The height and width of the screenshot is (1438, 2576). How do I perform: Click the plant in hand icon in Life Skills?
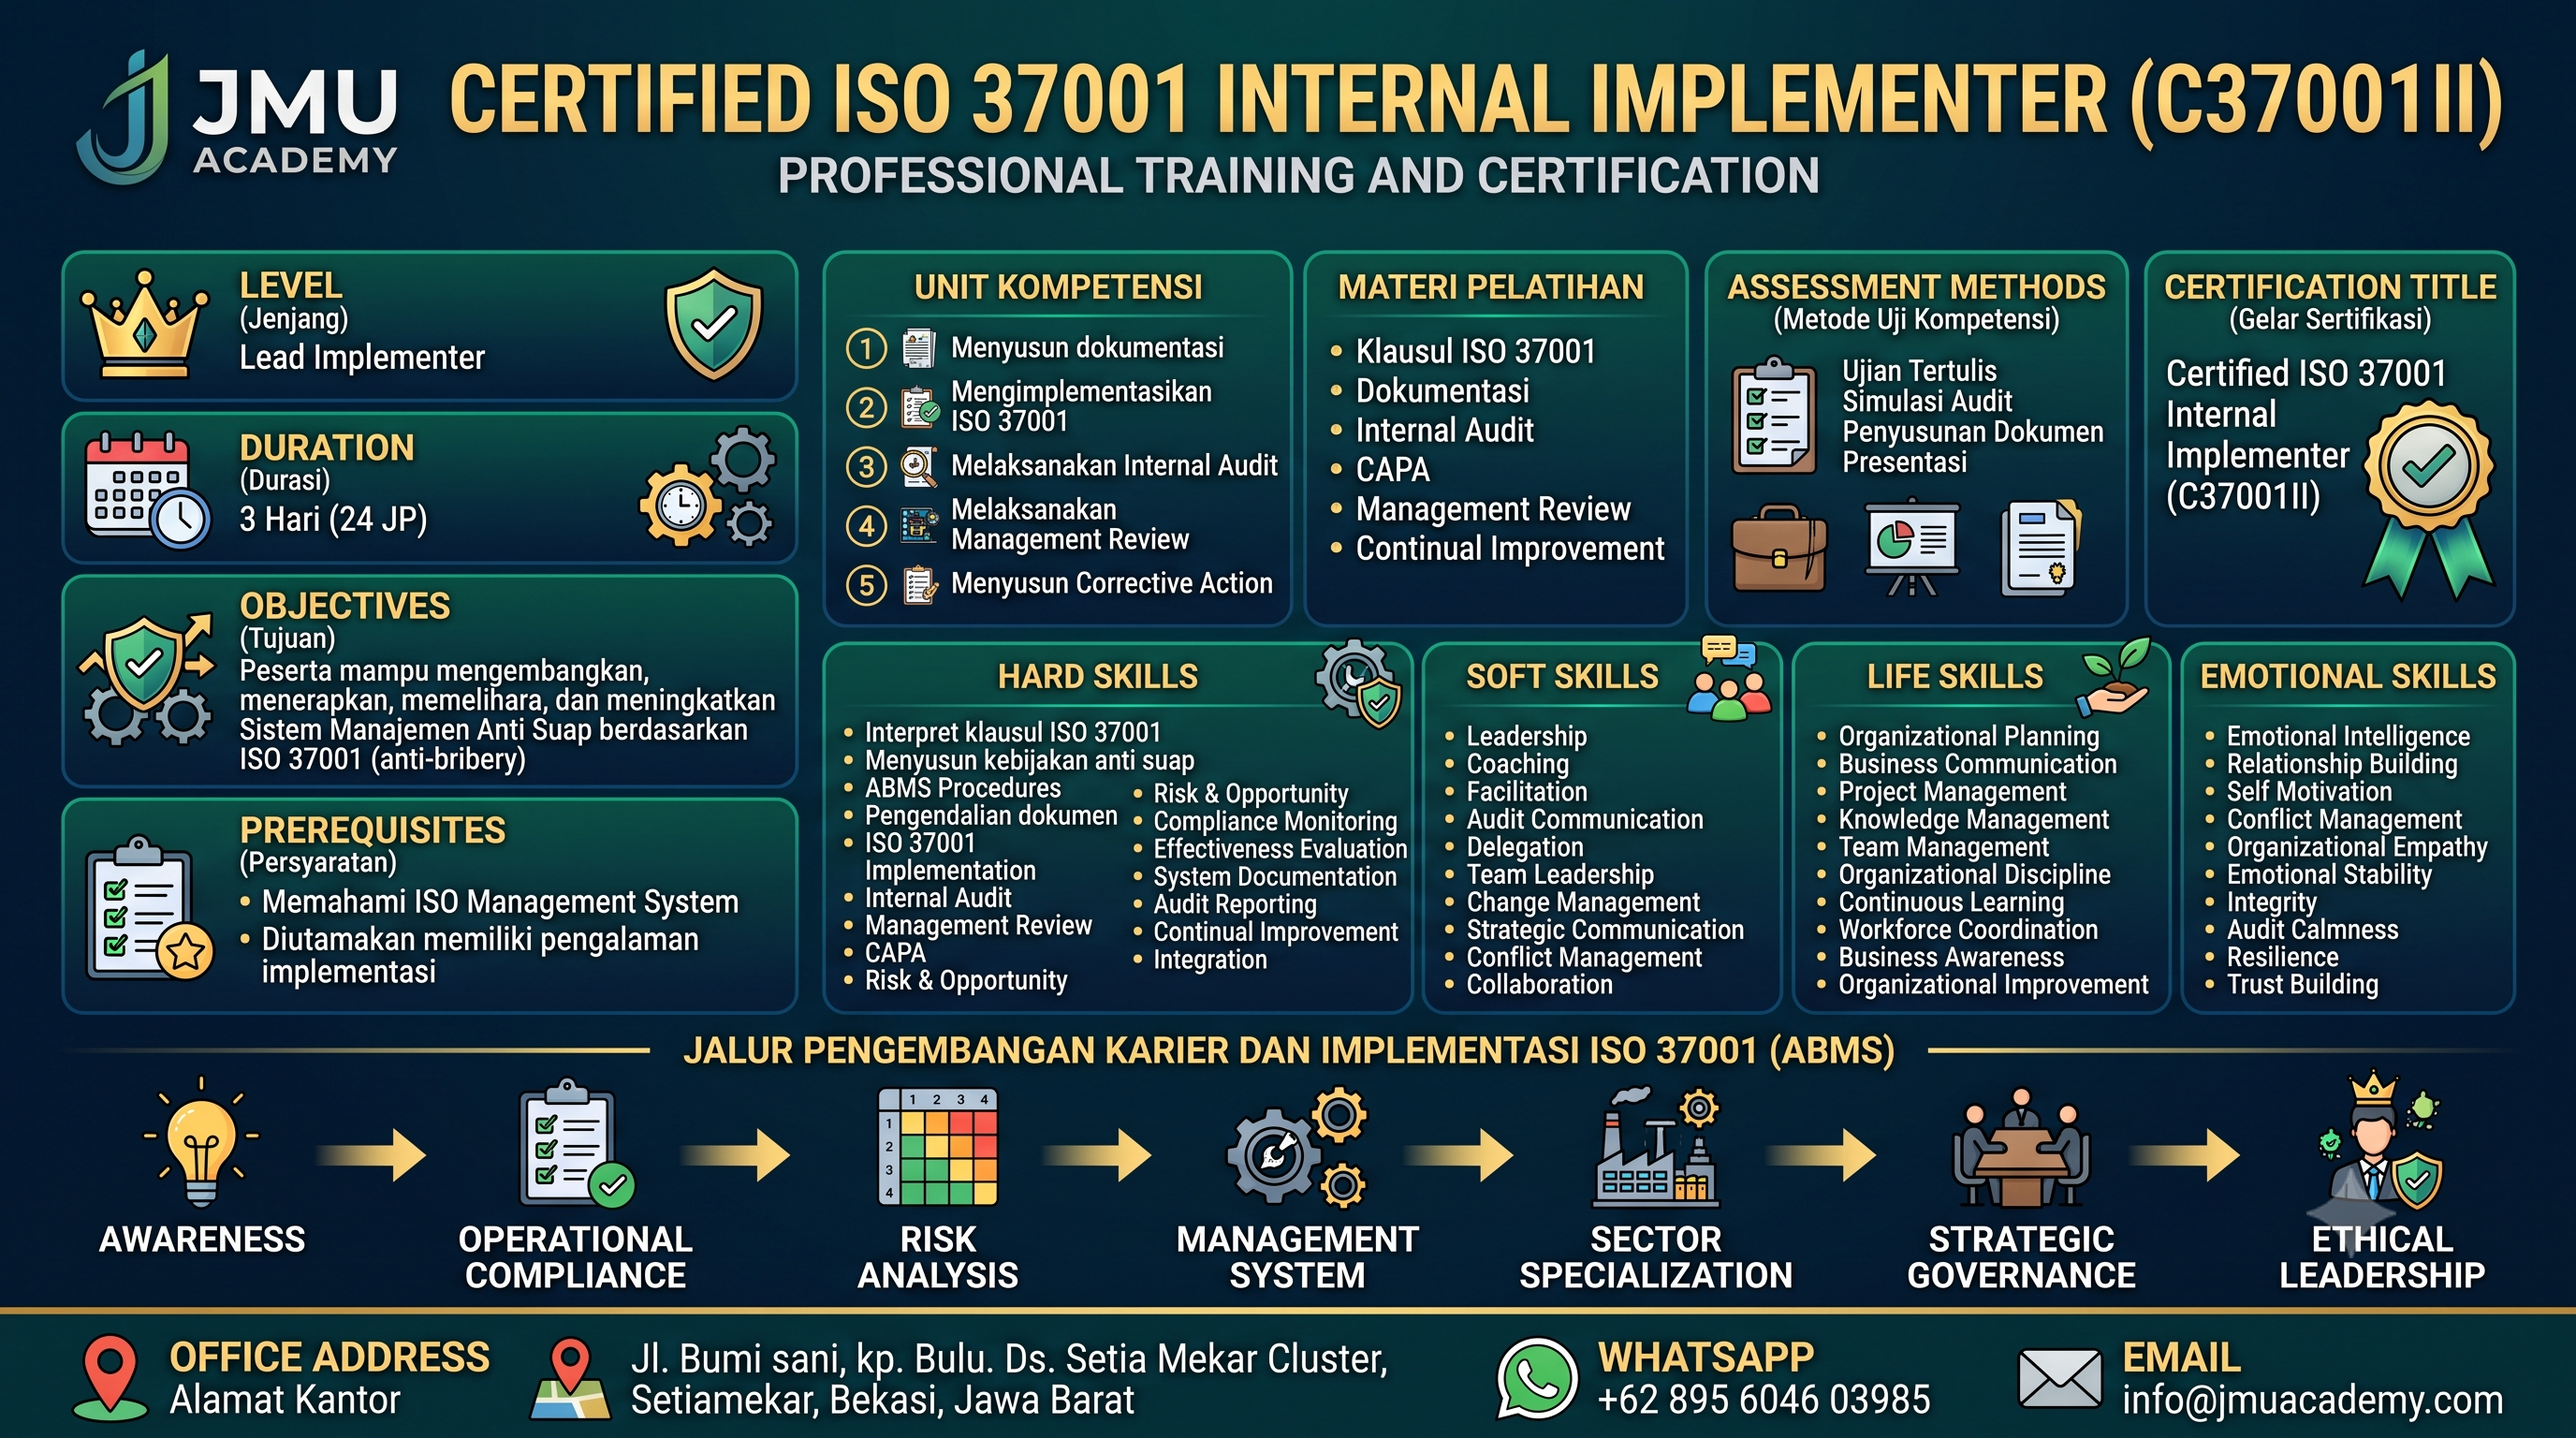pyautogui.click(x=2114, y=676)
